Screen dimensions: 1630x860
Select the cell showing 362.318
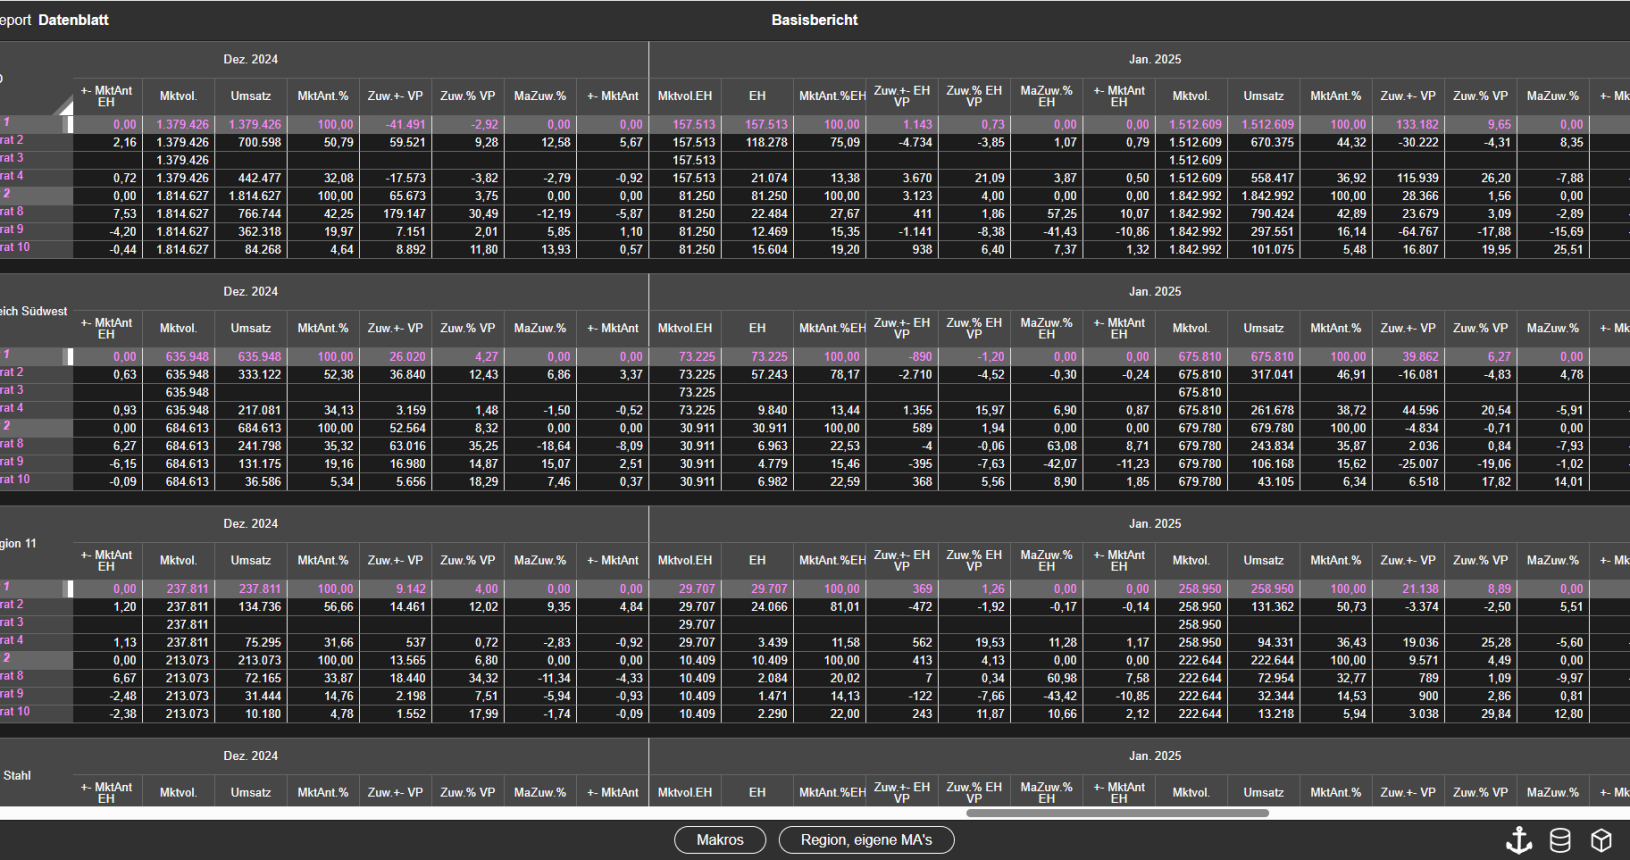(251, 232)
